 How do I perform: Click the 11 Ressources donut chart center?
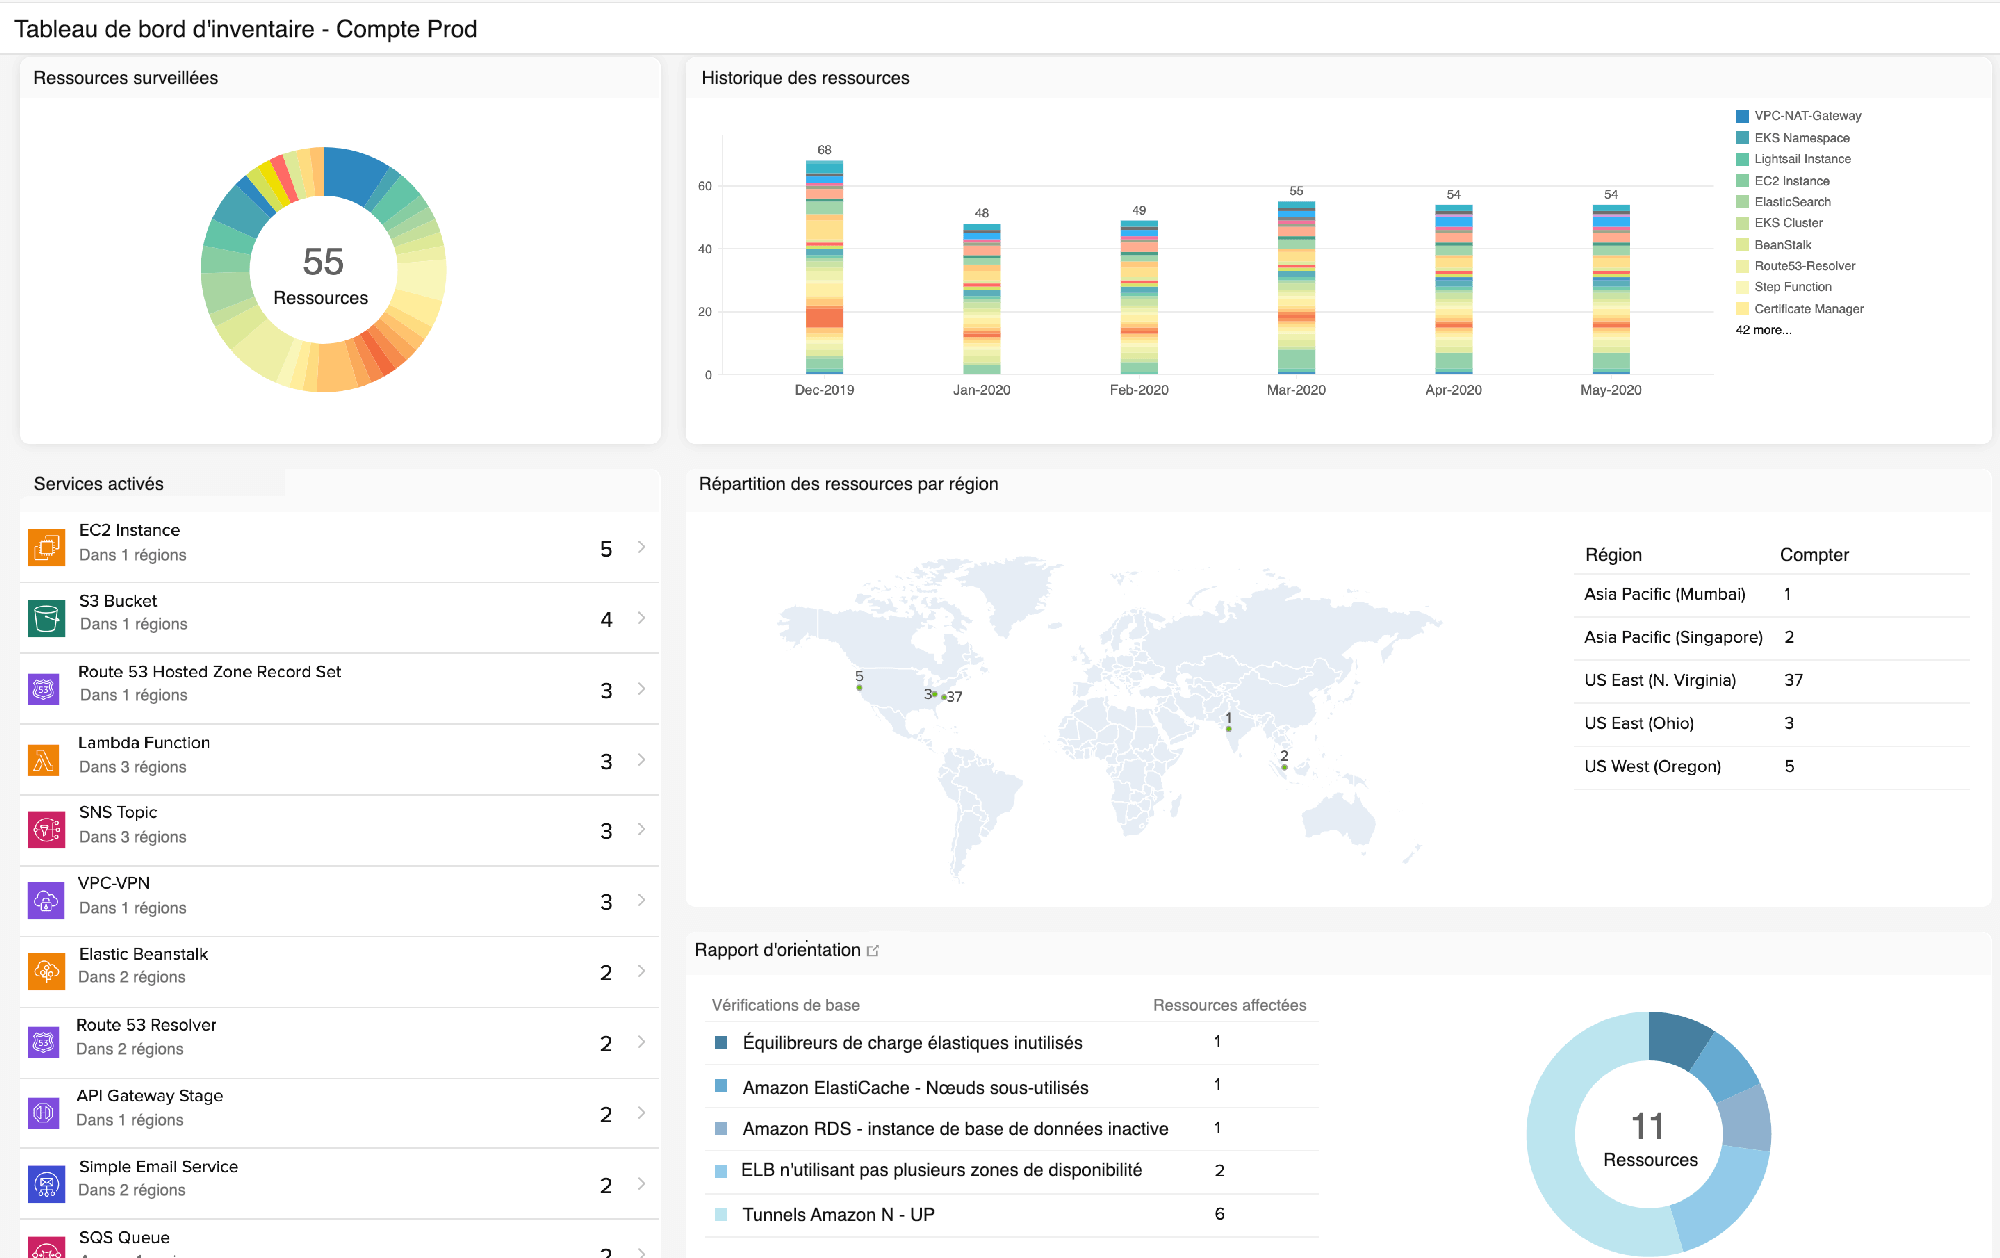click(x=1649, y=1134)
